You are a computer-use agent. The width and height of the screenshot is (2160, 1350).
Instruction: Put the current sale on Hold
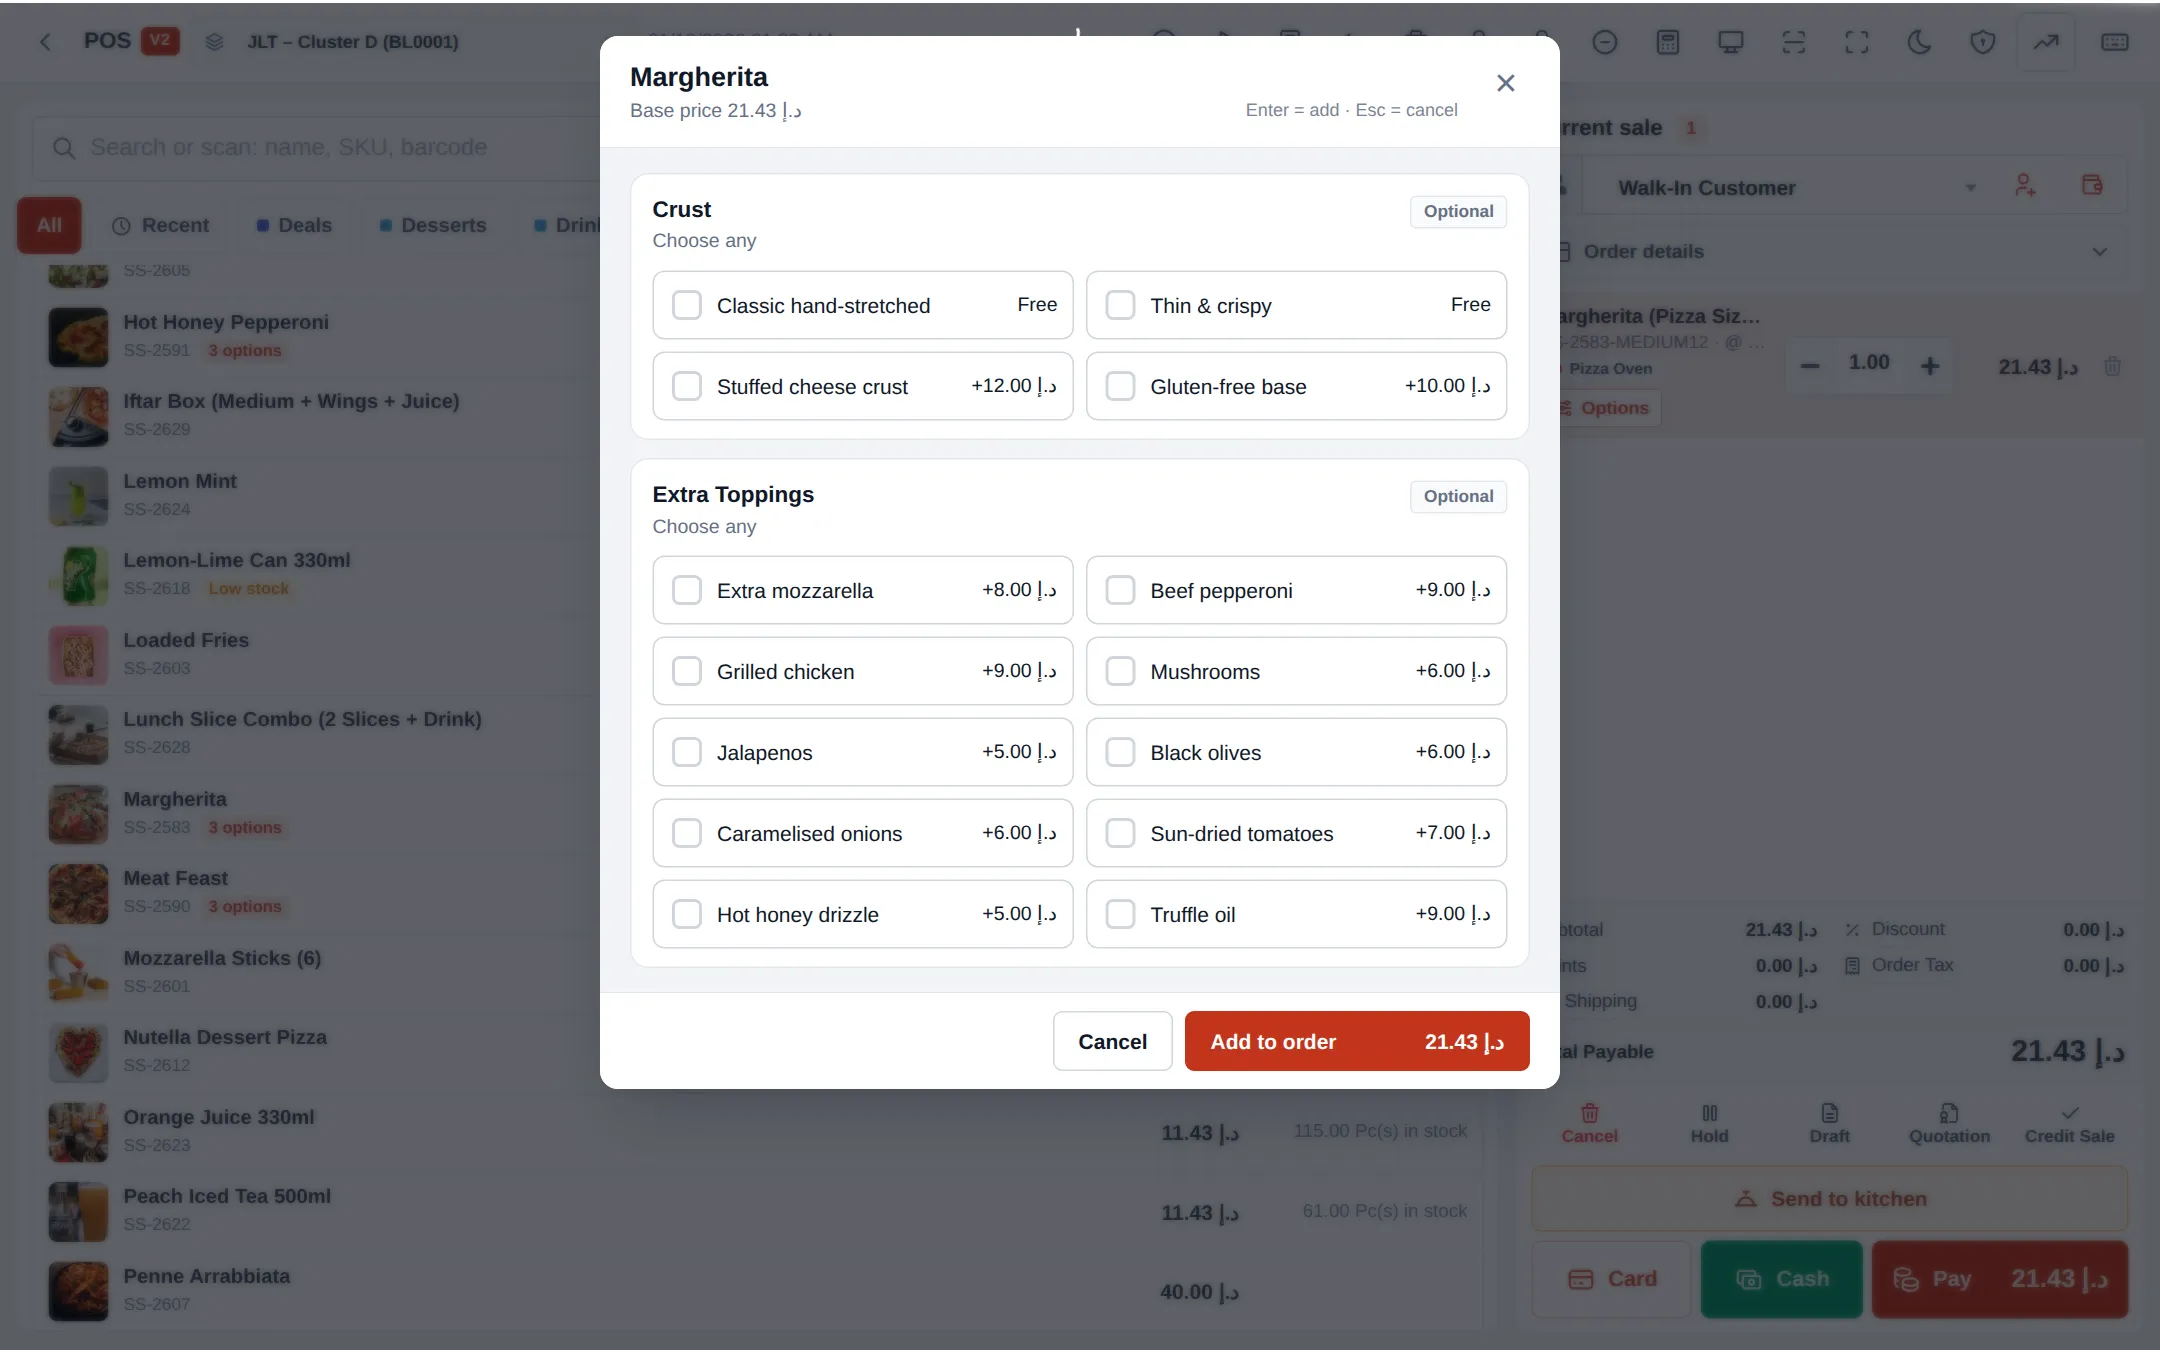click(x=1709, y=1124)
